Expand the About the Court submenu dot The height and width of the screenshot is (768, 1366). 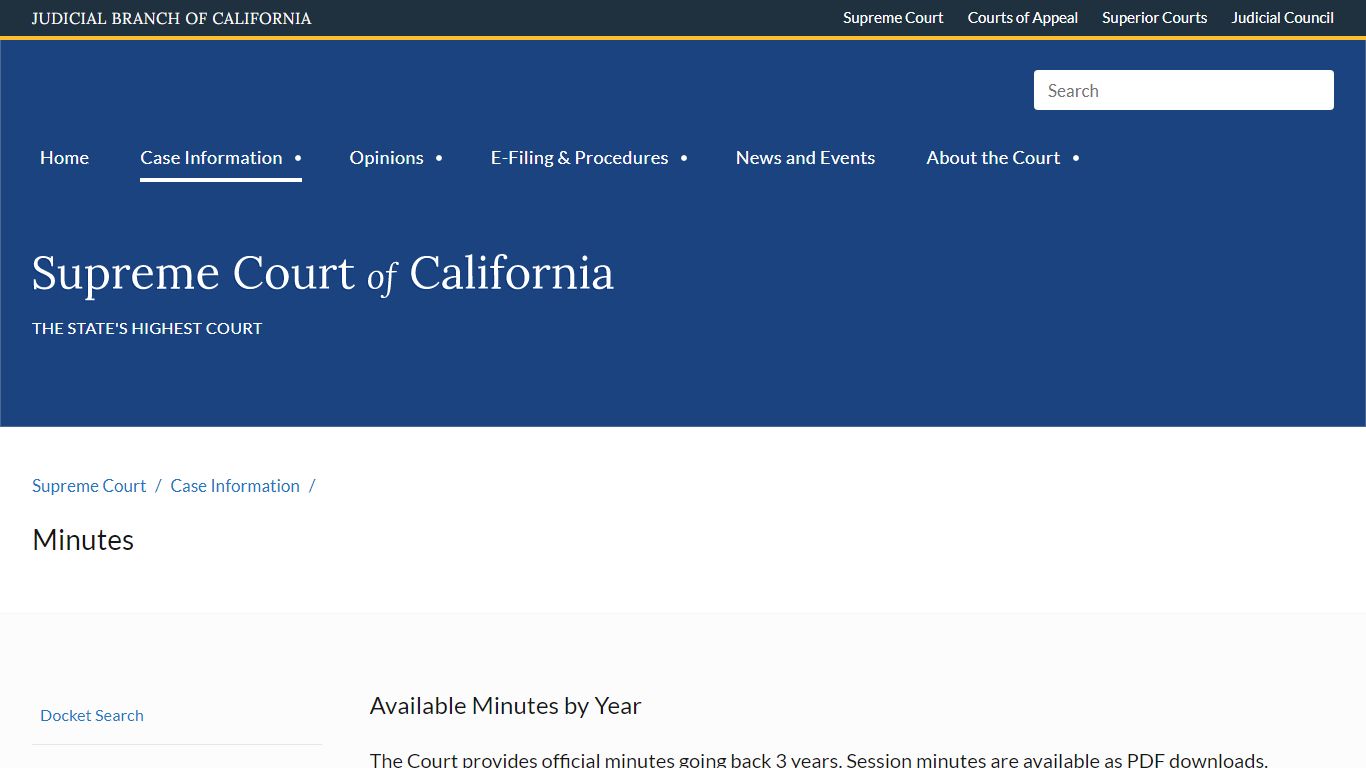(1076, 158)
